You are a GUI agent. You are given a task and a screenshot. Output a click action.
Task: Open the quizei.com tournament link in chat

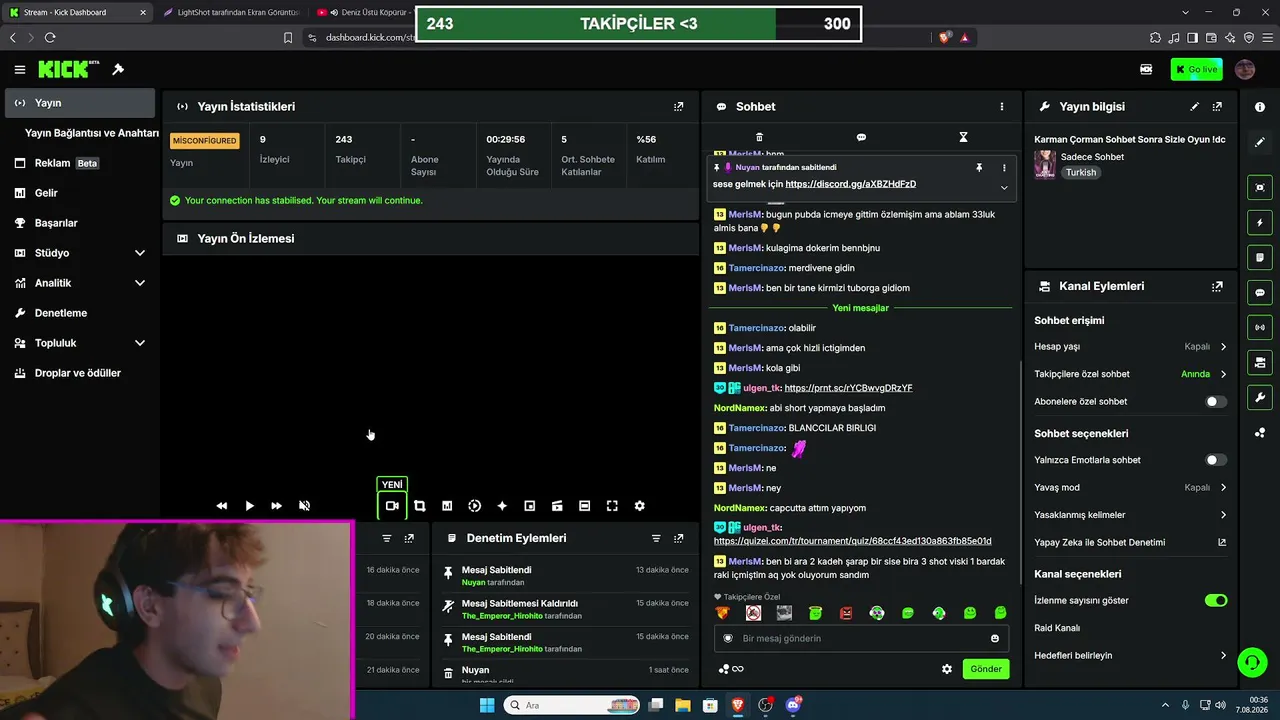click(853, 541)
